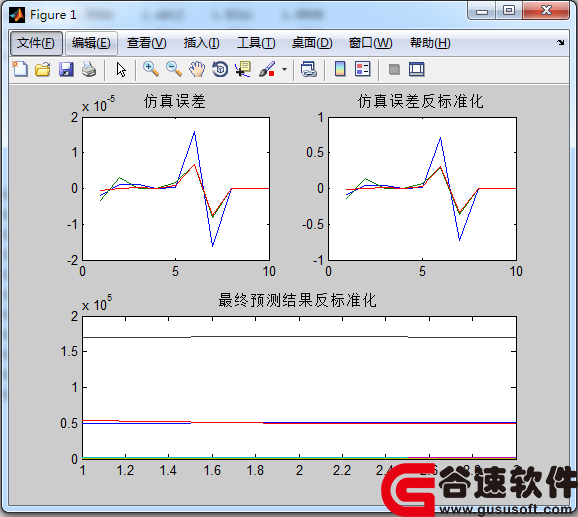The image size is (578, 517).
Task: Hide plot tools with the gray square icon
Action: coord(394,69)
